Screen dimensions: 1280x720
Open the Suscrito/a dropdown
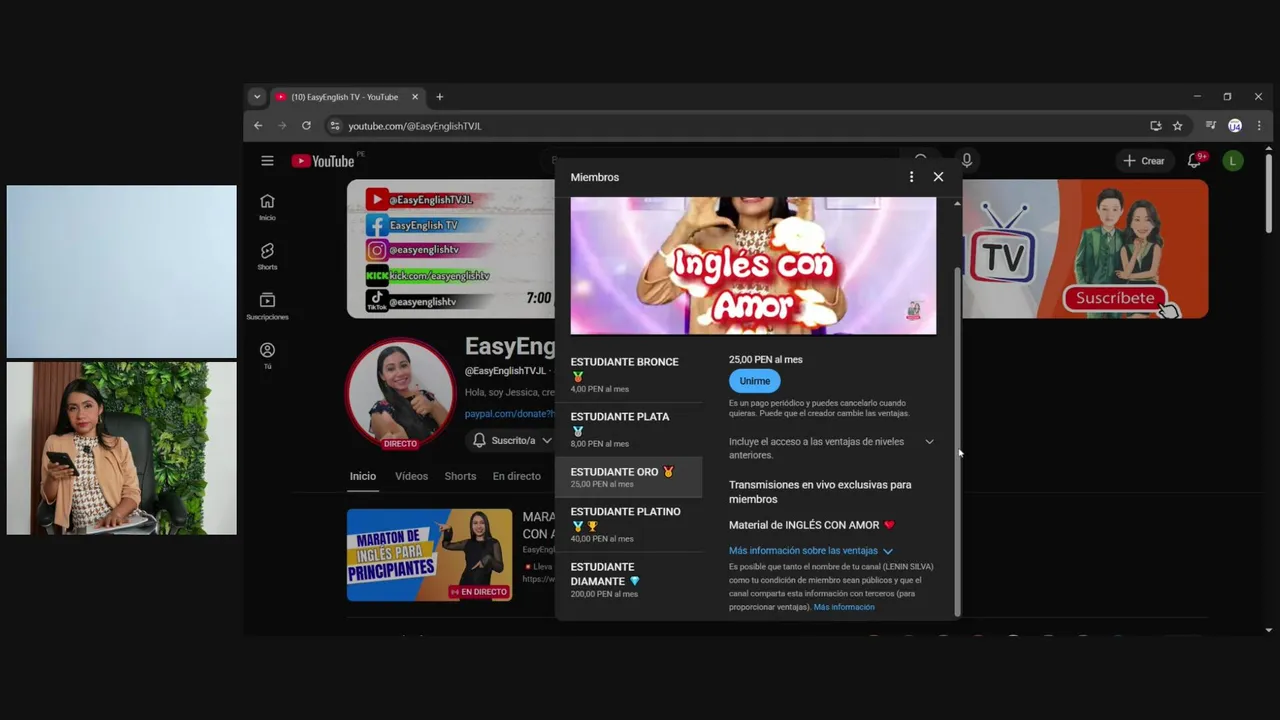[x=511, y=440]
